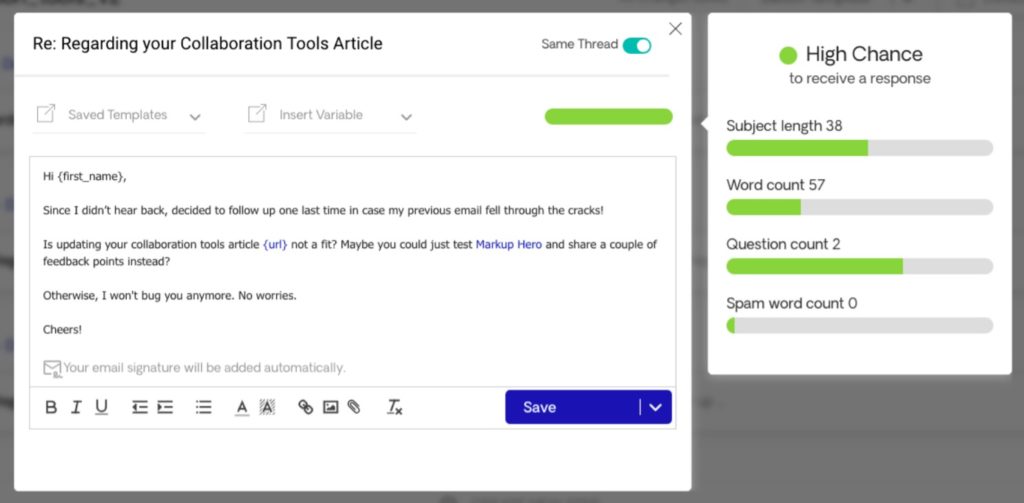The image size is (1024, 503).
Task: Insert a bulleted list
Action: point(204,407)
